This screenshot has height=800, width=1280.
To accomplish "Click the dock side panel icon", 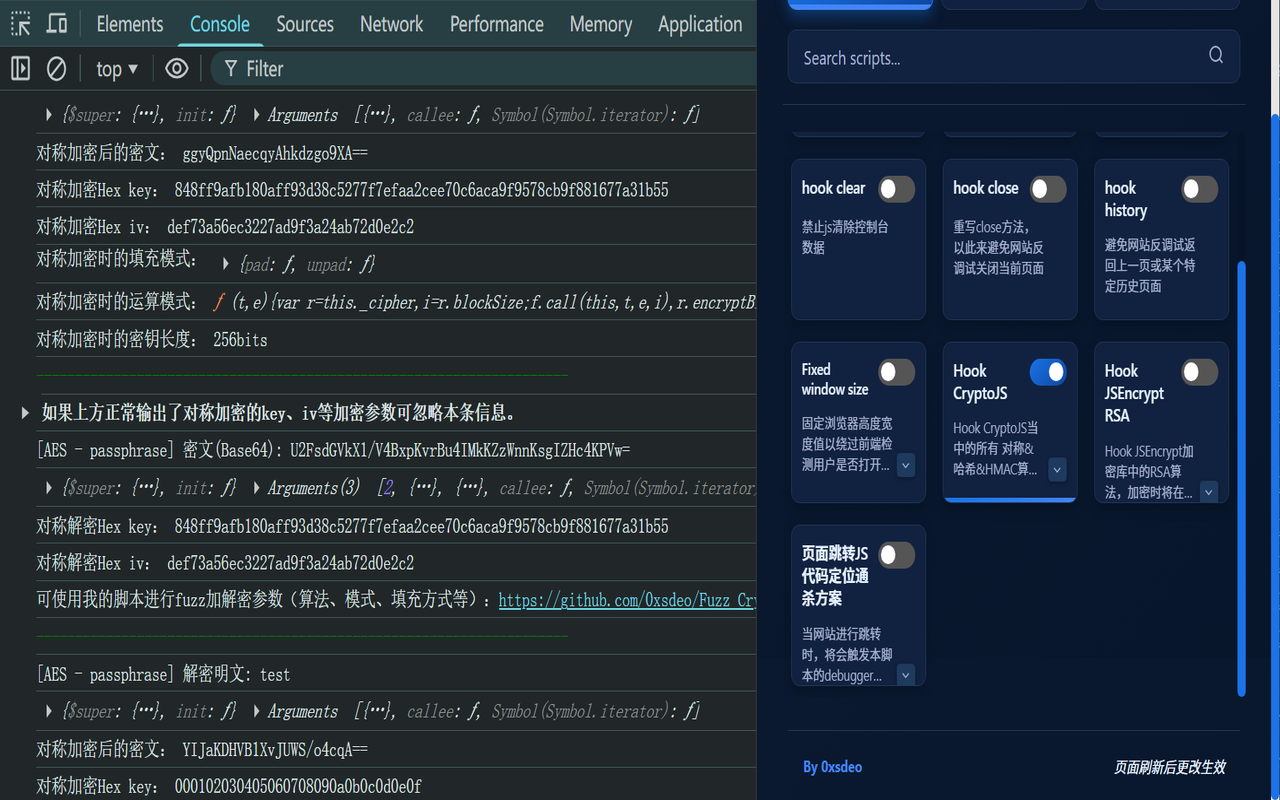I will (20, 68).
